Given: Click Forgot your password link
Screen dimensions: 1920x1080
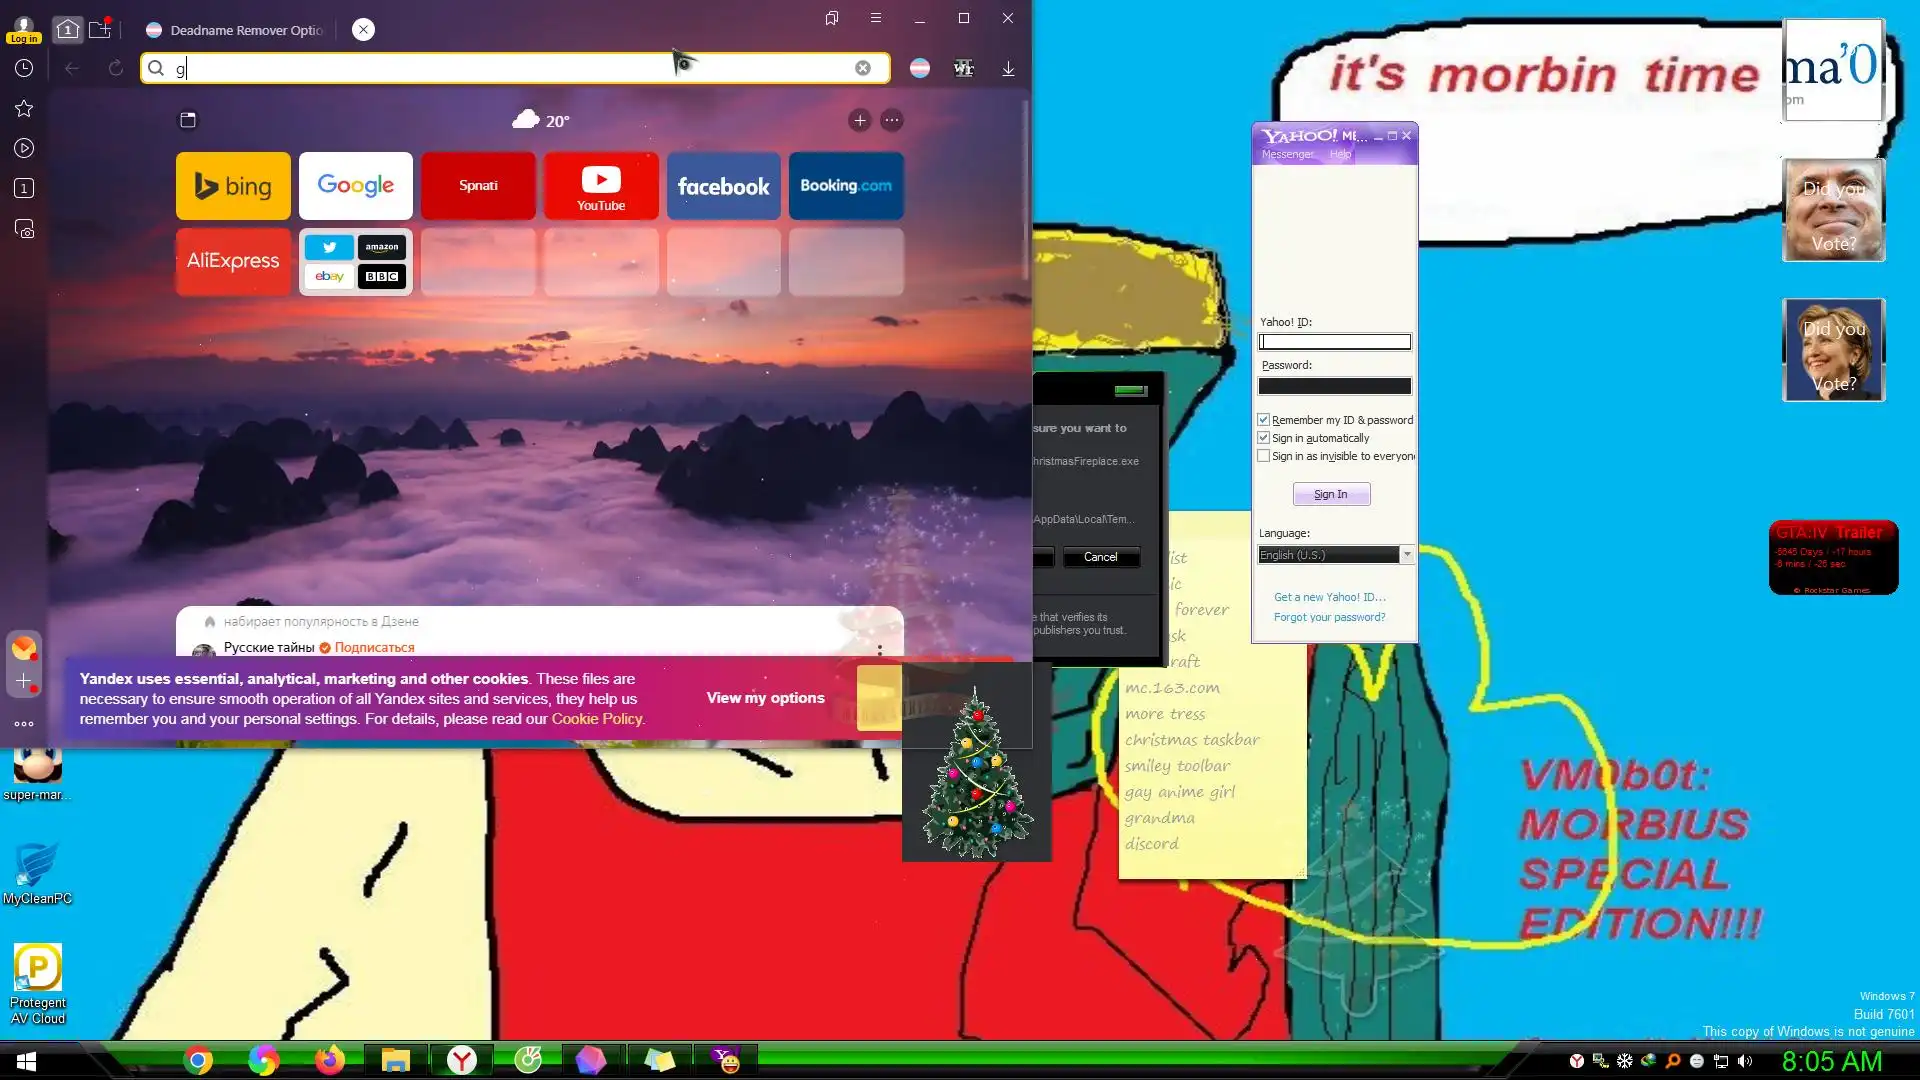Looking at the screenshot, I should tap(1329, 617).
